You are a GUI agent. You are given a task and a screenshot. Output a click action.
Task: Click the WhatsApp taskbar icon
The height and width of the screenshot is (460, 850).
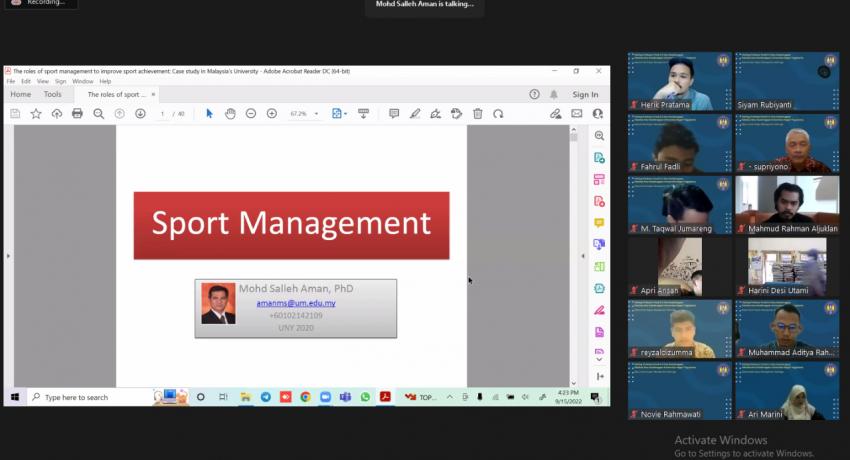coord(365,397)
